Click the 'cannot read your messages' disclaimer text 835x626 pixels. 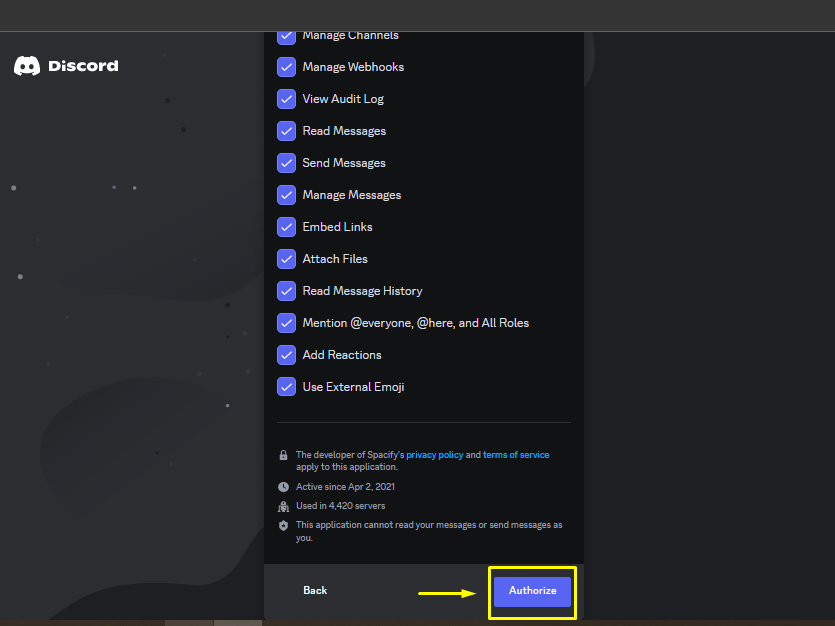429,531
